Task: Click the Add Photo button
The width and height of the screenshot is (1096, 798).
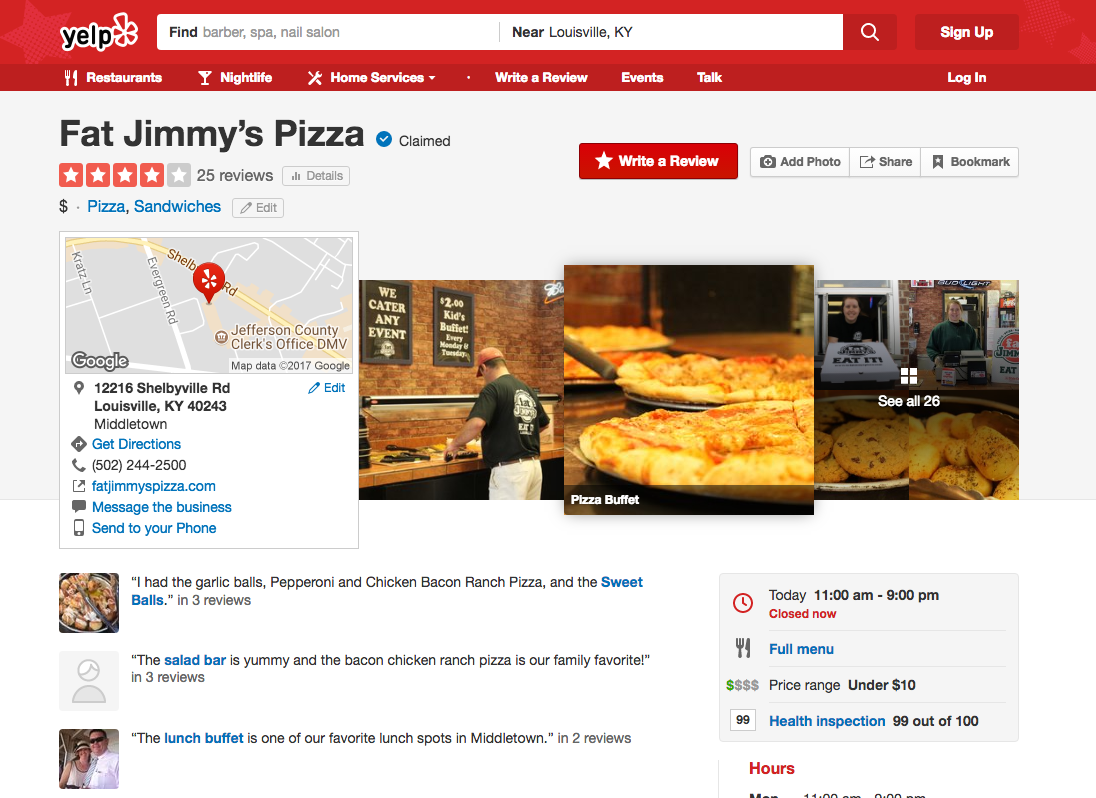Action: click(800, 162)
